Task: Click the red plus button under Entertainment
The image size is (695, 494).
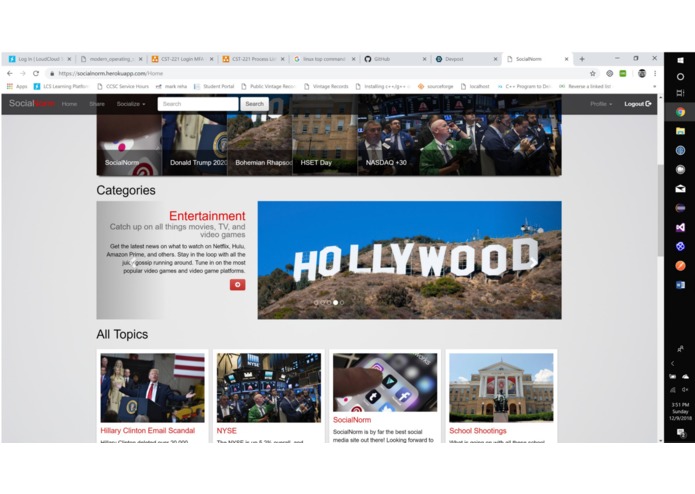Action: point(237,284)
